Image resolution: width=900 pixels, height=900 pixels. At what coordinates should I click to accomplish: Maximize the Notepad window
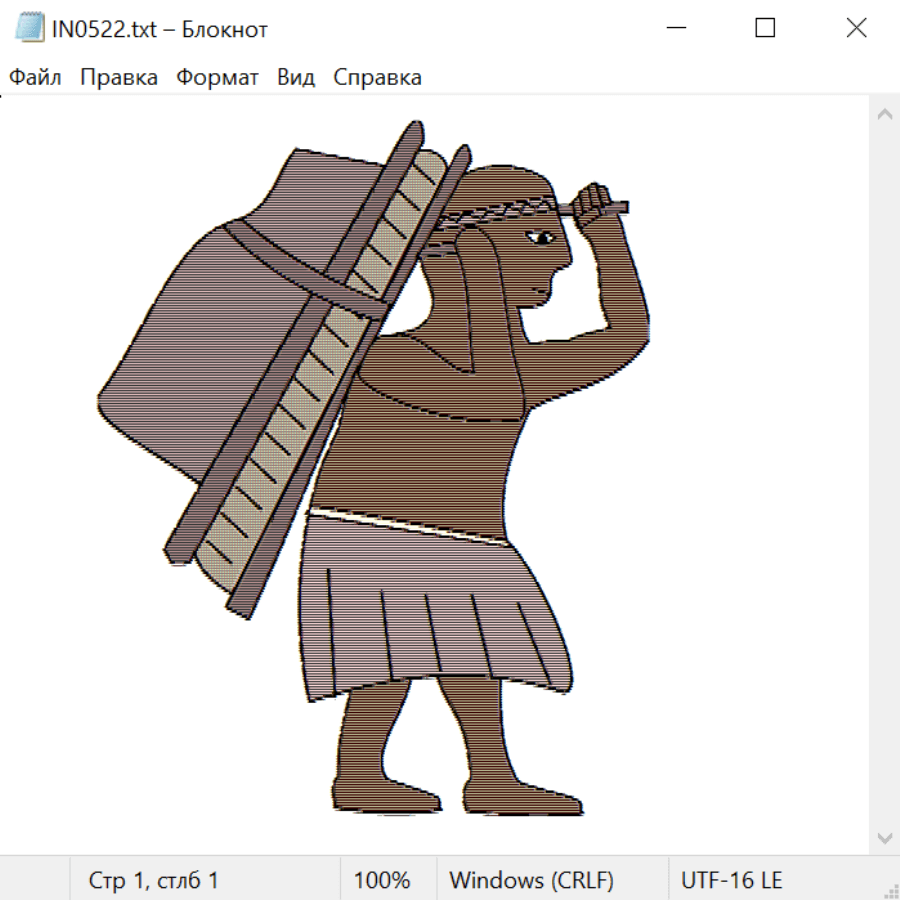765,28
